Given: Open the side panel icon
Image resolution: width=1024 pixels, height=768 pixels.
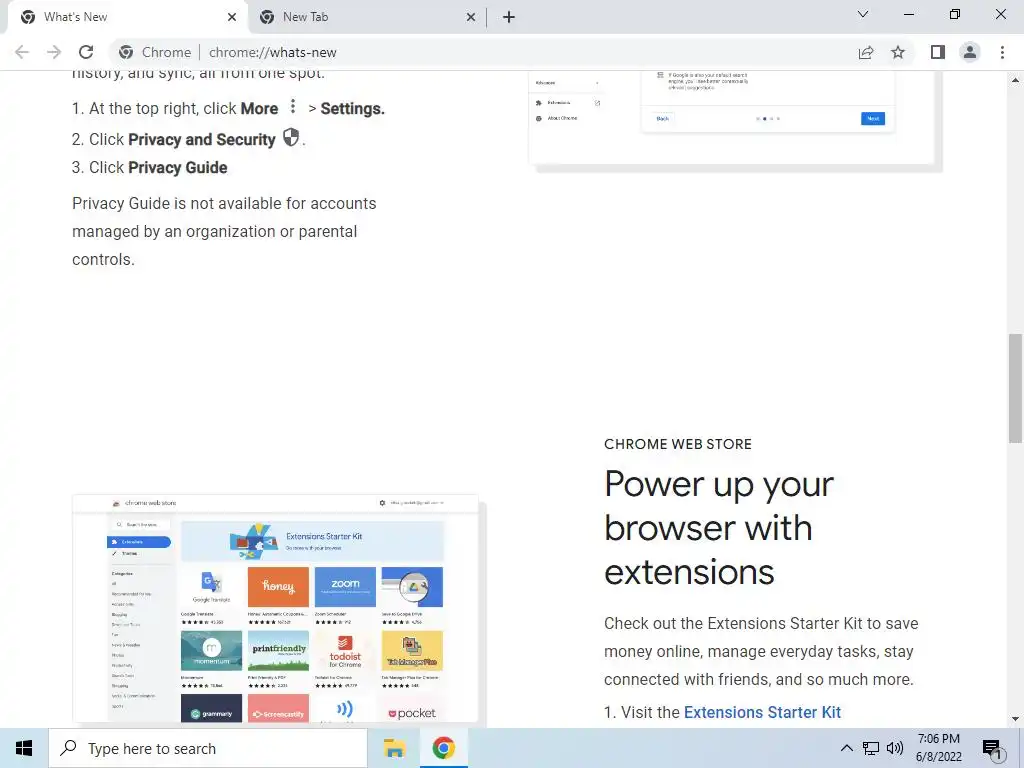Looking at the screenshot, I should tap(938, 52).
